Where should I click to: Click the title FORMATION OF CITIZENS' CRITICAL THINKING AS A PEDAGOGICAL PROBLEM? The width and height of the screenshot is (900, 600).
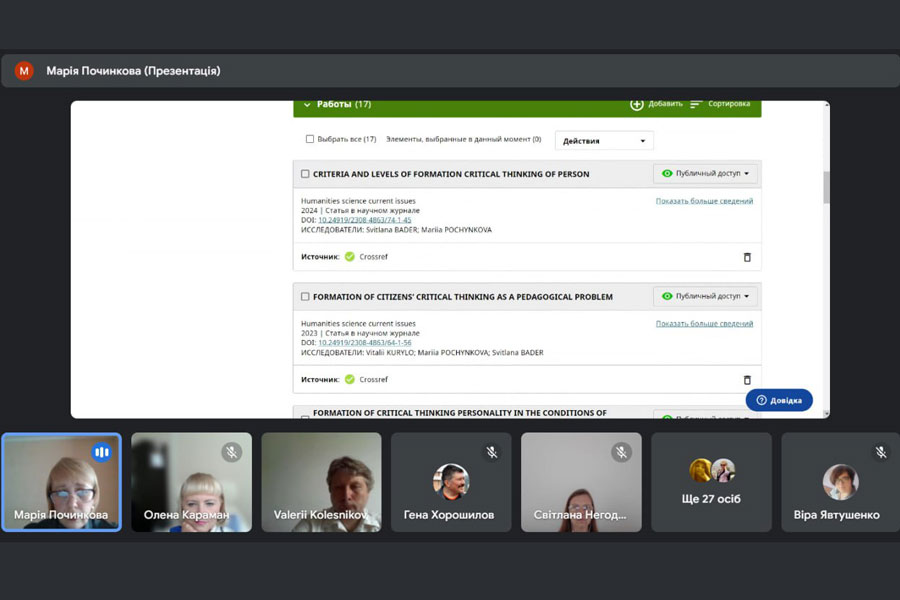click(463, 297)
